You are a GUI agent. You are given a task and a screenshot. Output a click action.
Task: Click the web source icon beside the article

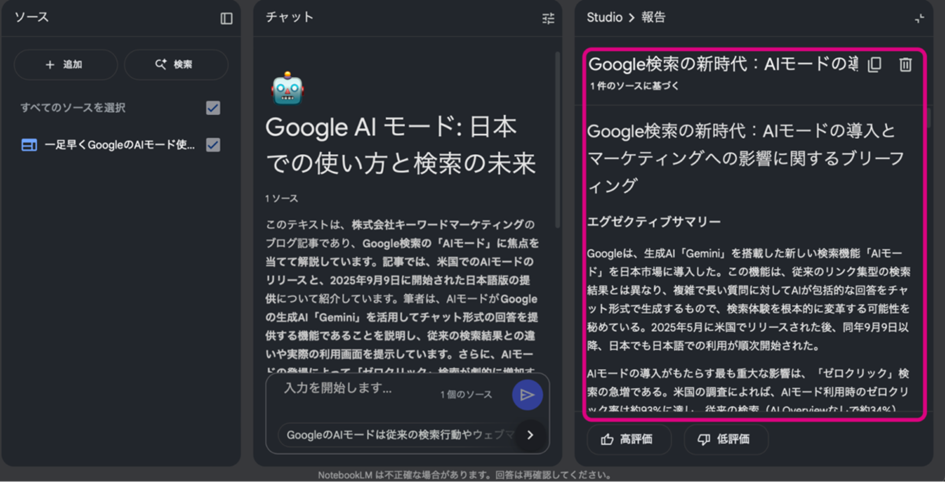pos(29,145)
